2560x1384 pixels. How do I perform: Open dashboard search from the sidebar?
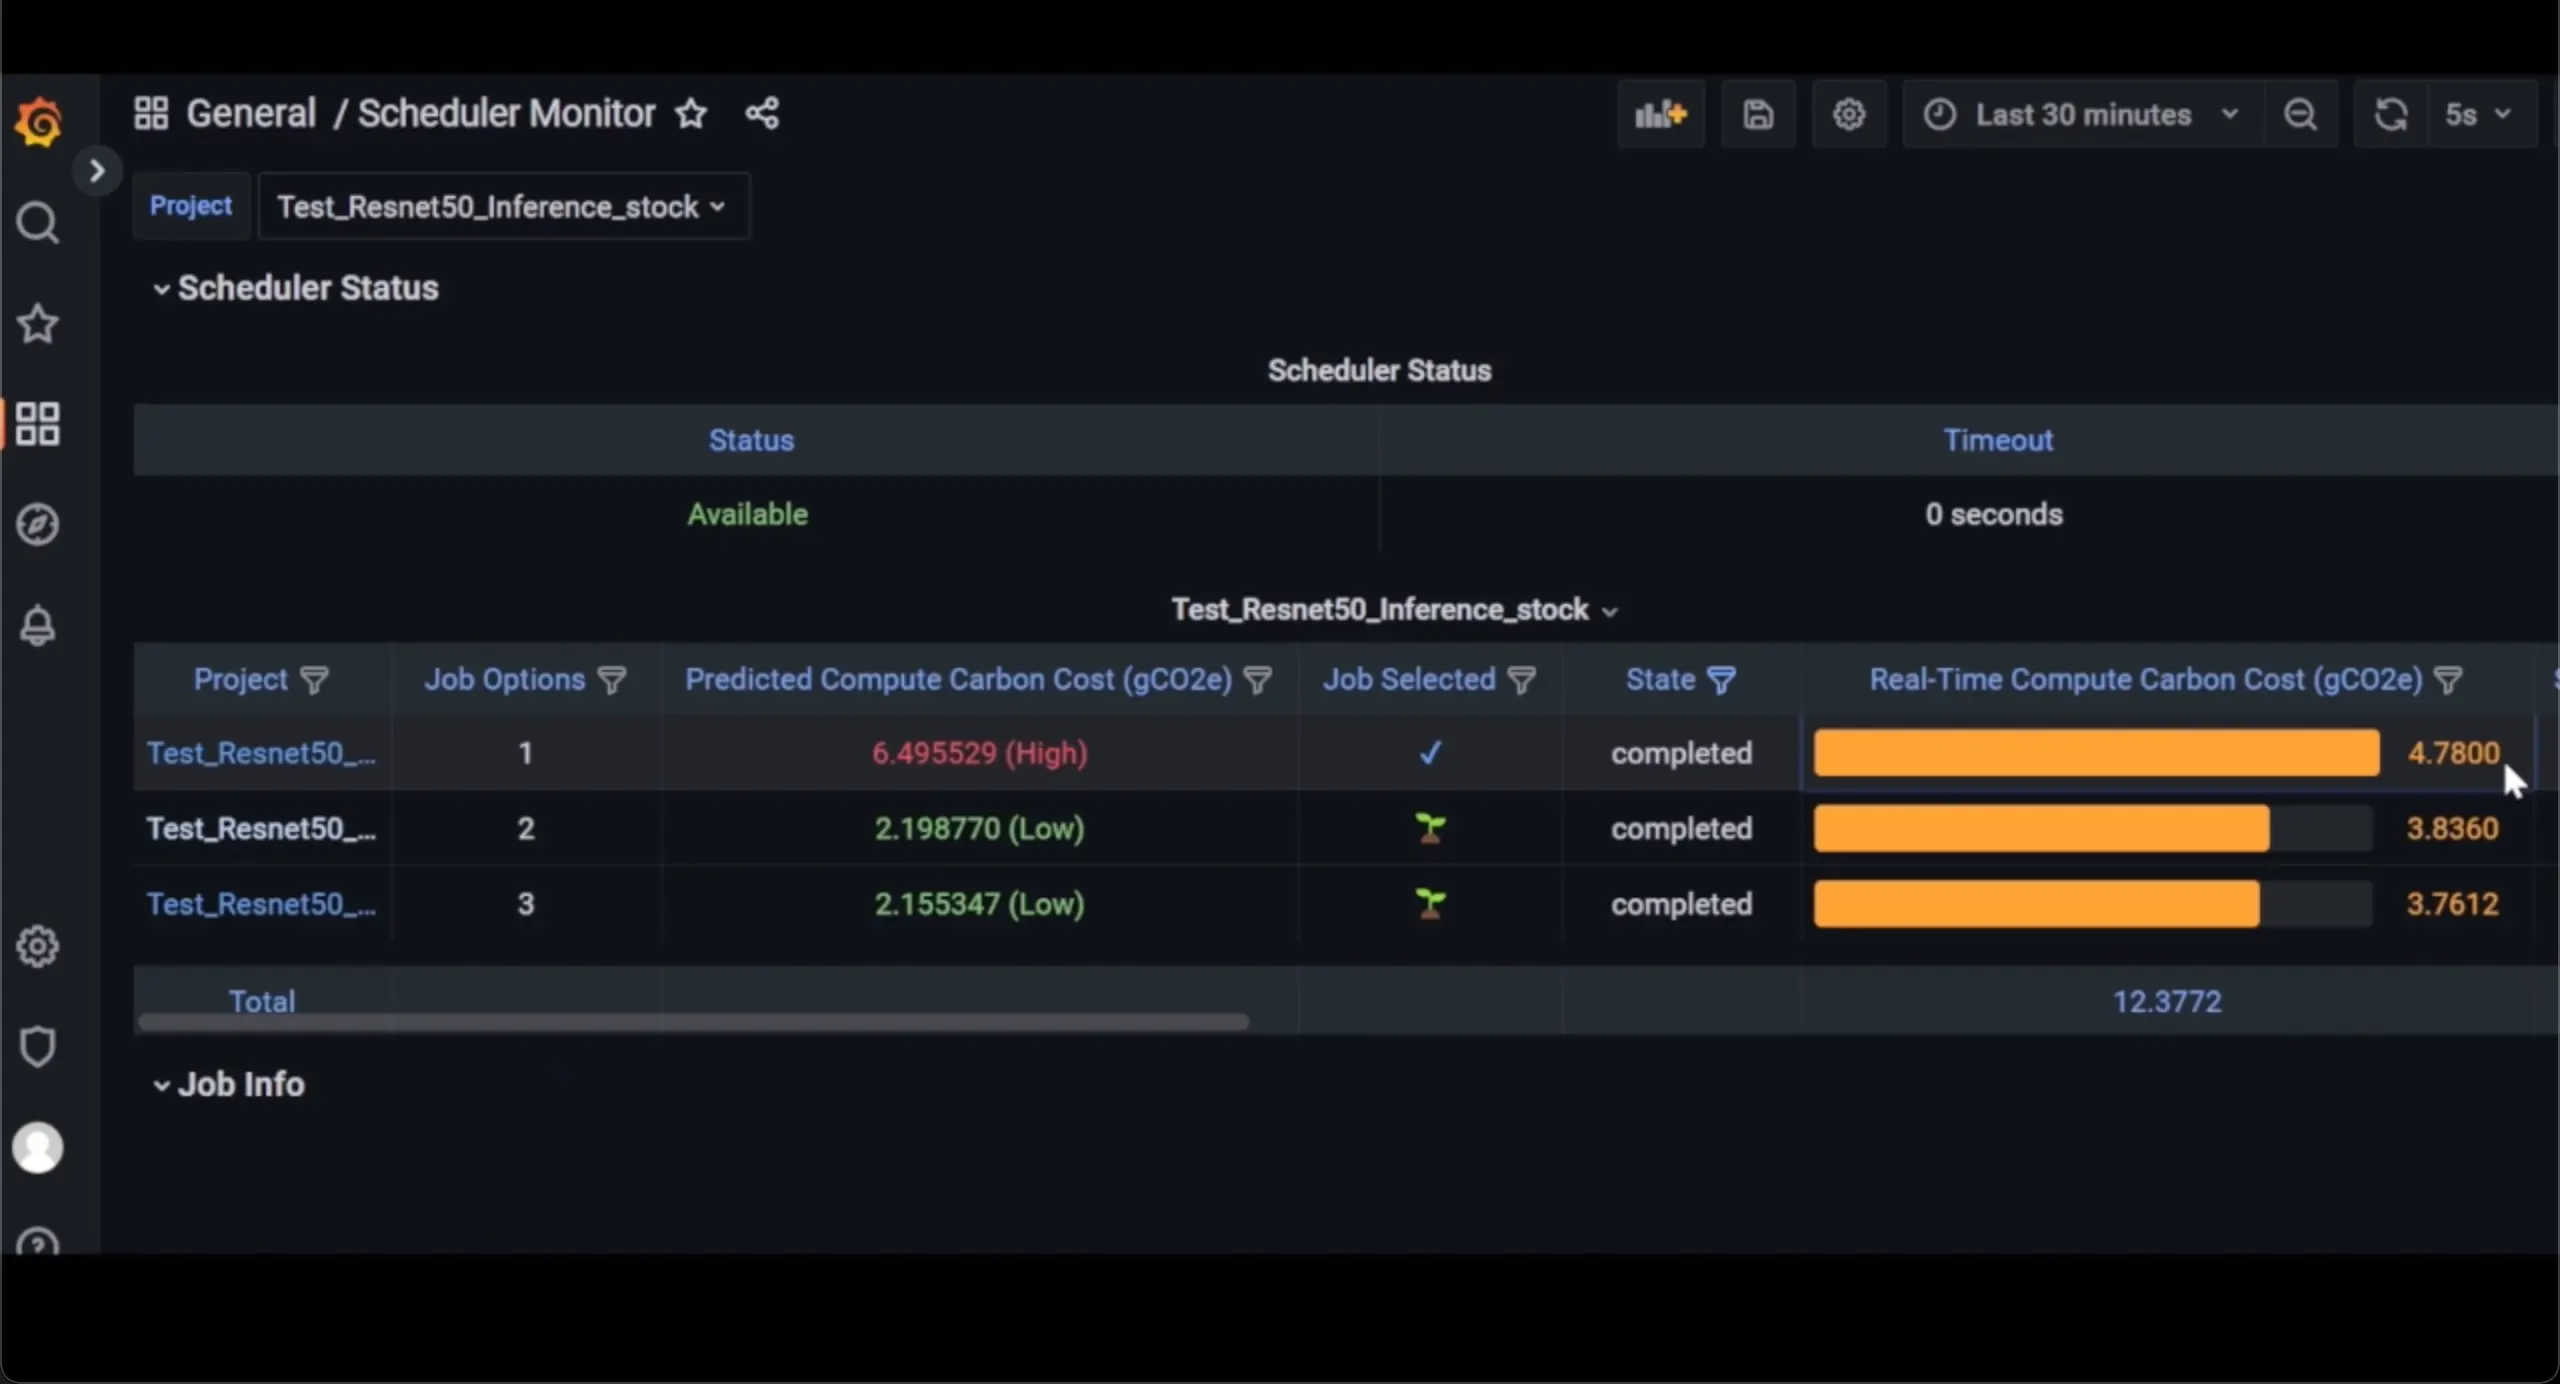tap(37, 222)
